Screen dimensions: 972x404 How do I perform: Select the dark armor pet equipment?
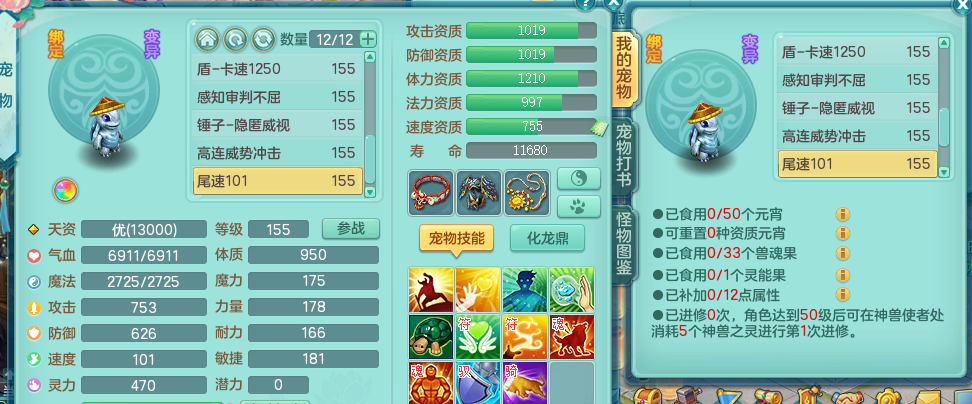click(x=479, y=193)
